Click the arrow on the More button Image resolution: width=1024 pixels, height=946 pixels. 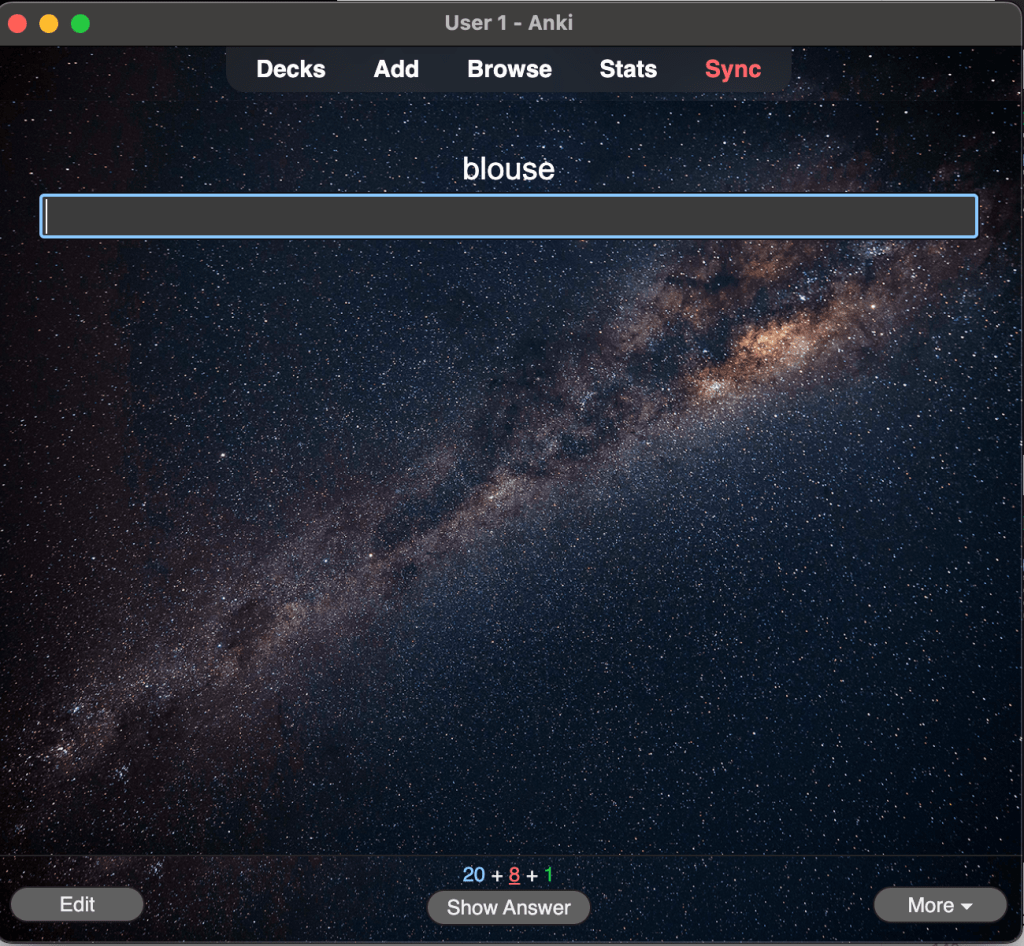pyautogui.click(x=966, y=906)
